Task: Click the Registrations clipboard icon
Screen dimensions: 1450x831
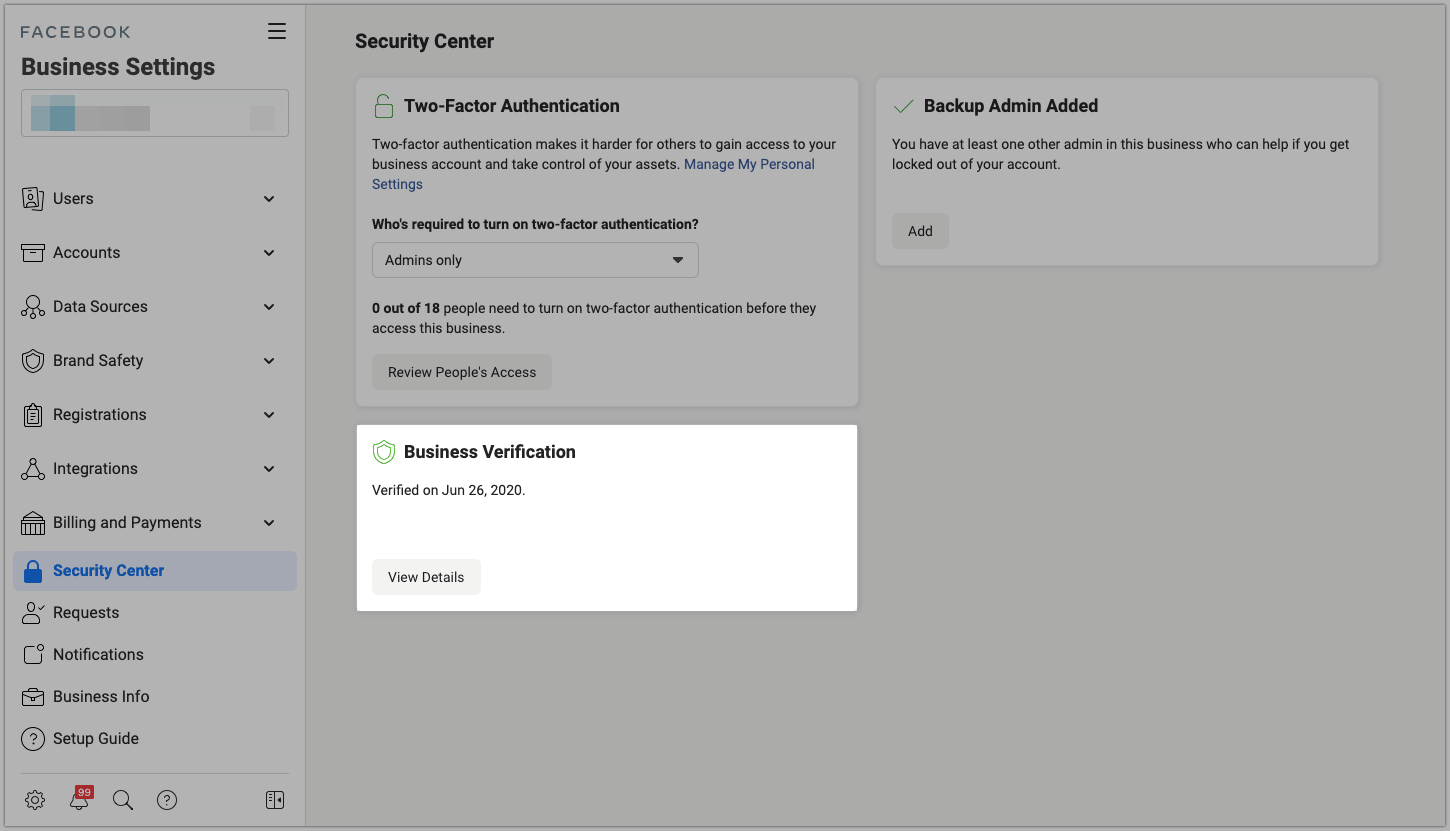Action: [33, 414]
